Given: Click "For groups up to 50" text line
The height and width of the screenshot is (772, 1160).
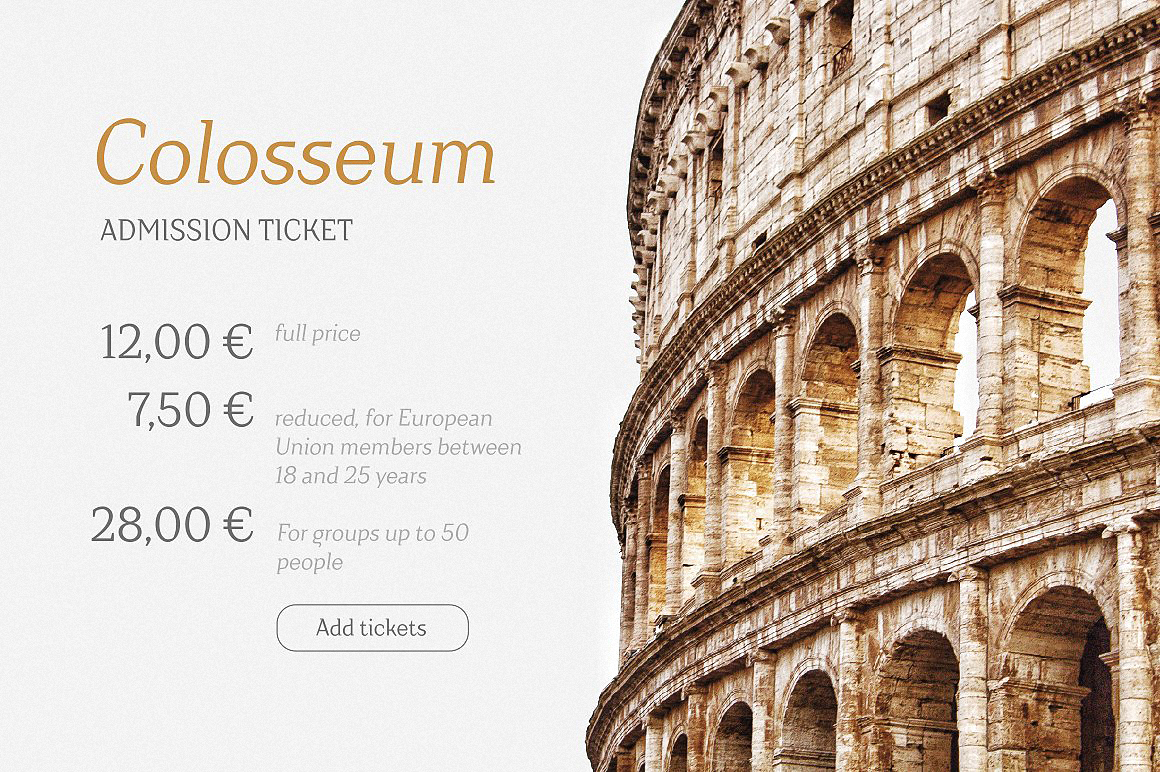Looking at the screenshot, I should point(372,533).
